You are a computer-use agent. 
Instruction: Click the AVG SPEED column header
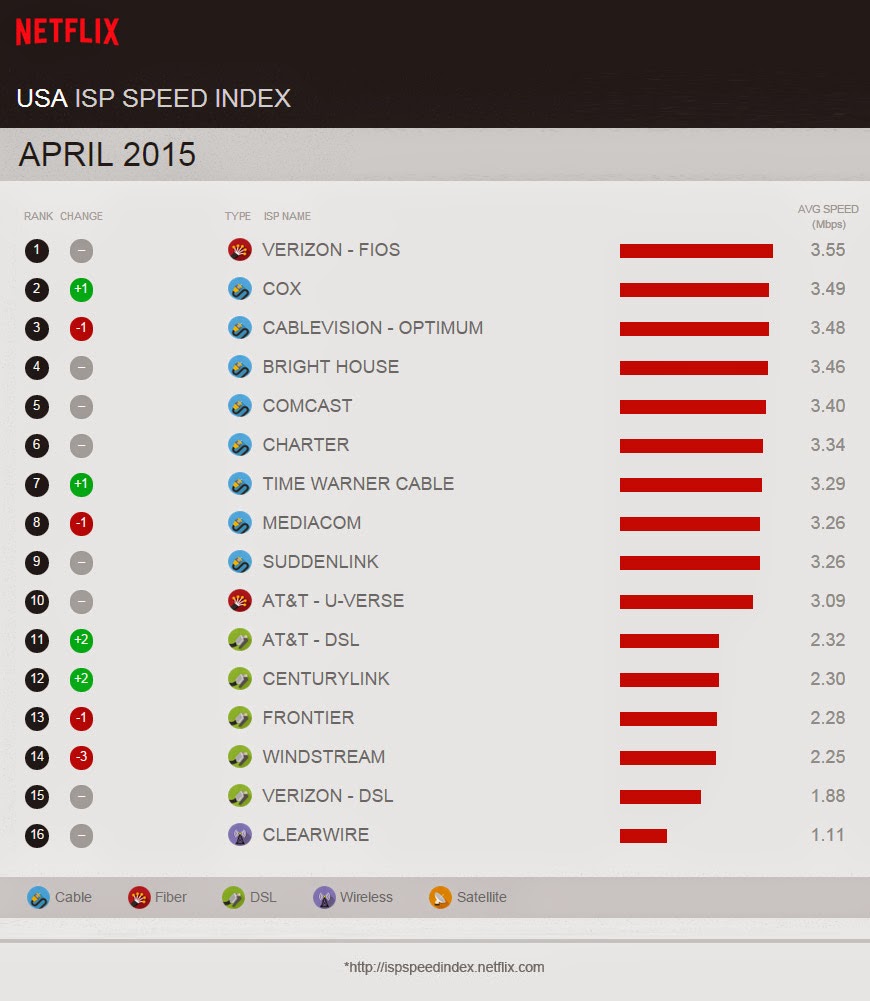827,216
